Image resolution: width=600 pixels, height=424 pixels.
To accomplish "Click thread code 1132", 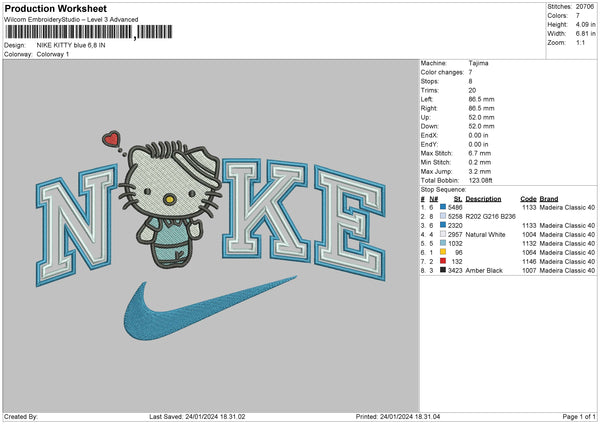I will 529,243.
